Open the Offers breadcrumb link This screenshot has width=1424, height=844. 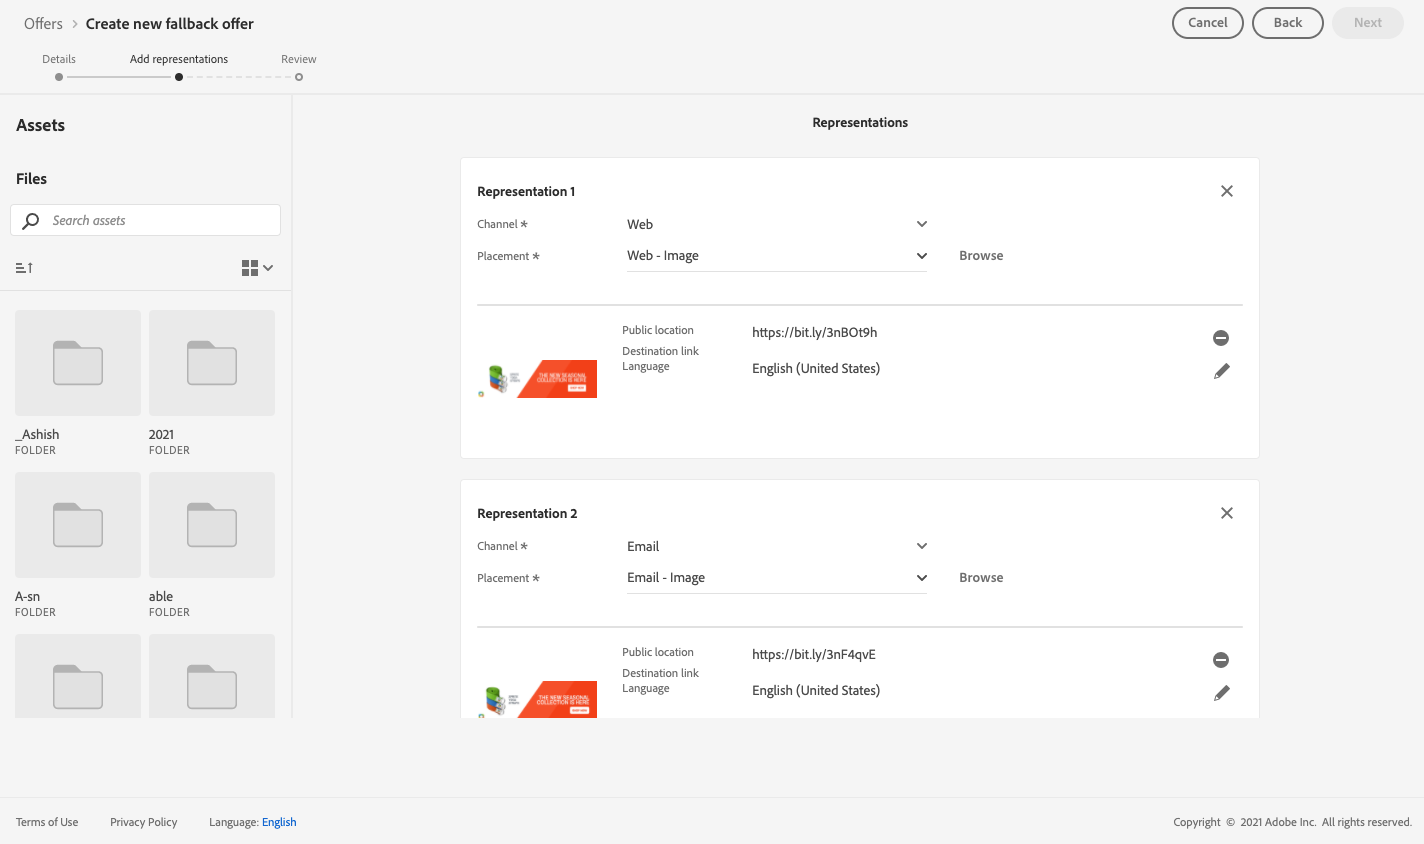point(43,24)
